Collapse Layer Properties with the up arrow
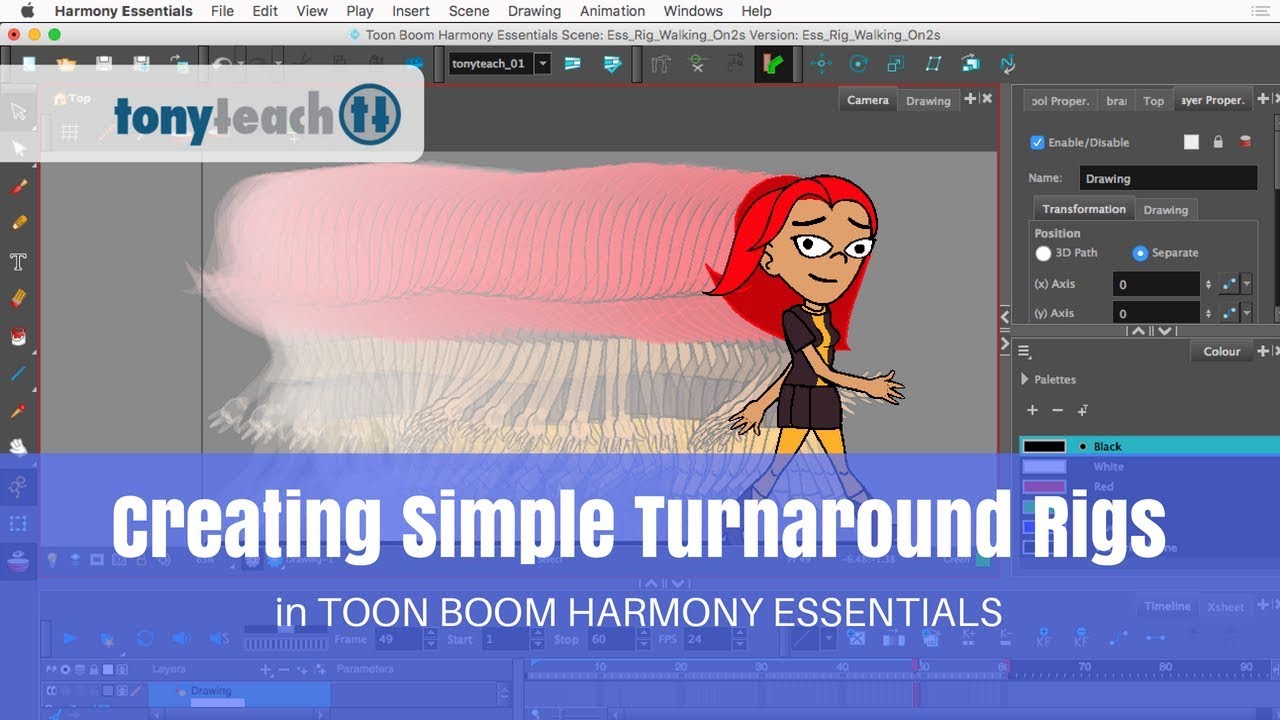This screenshot has height=720, width=1280. 1138,331
